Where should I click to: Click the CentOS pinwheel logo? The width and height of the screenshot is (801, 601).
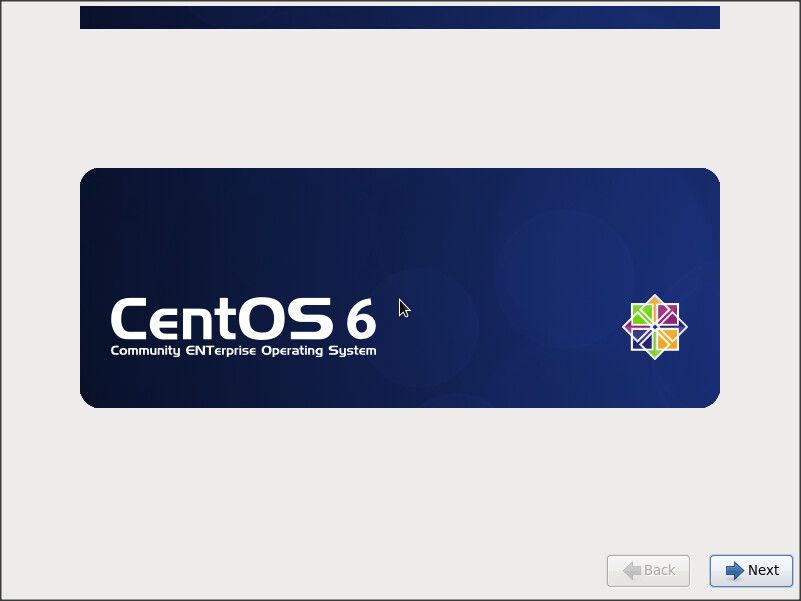(655, 327)
